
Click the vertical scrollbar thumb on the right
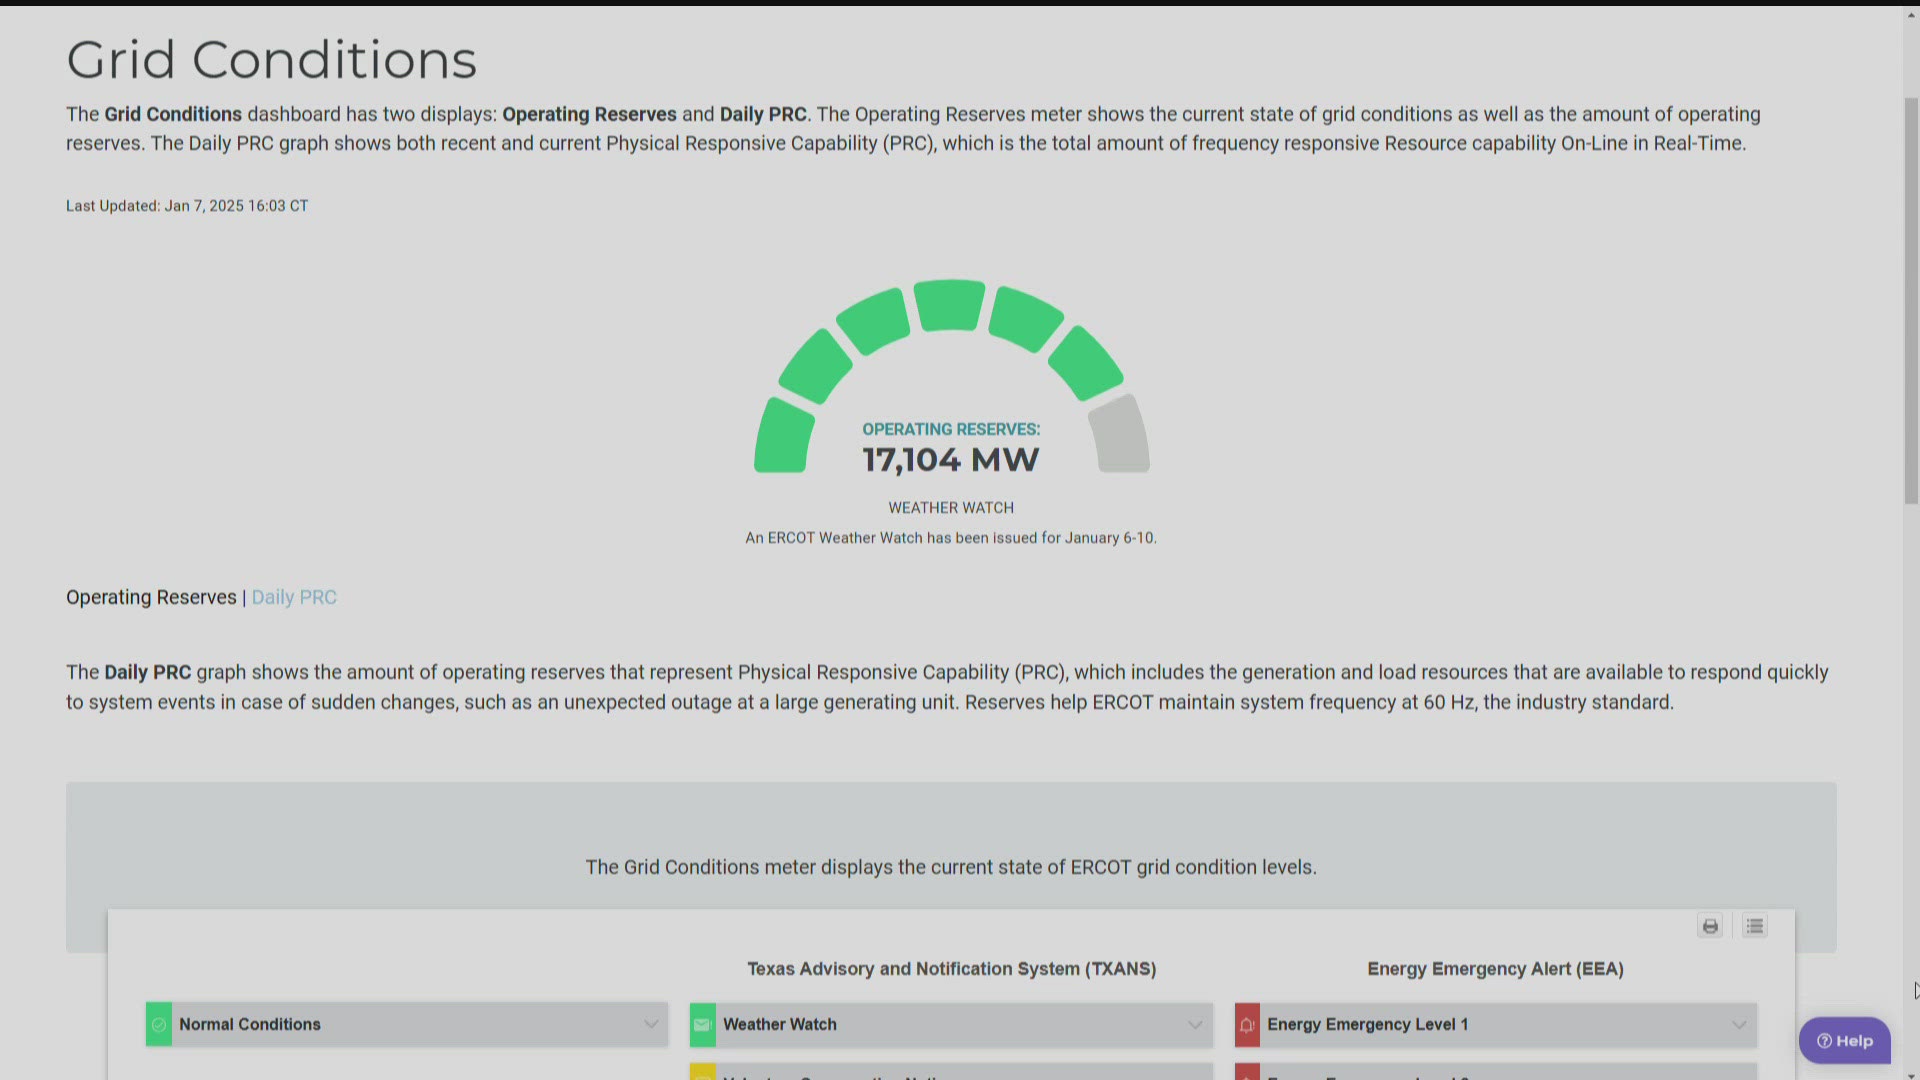point(1911,300)
